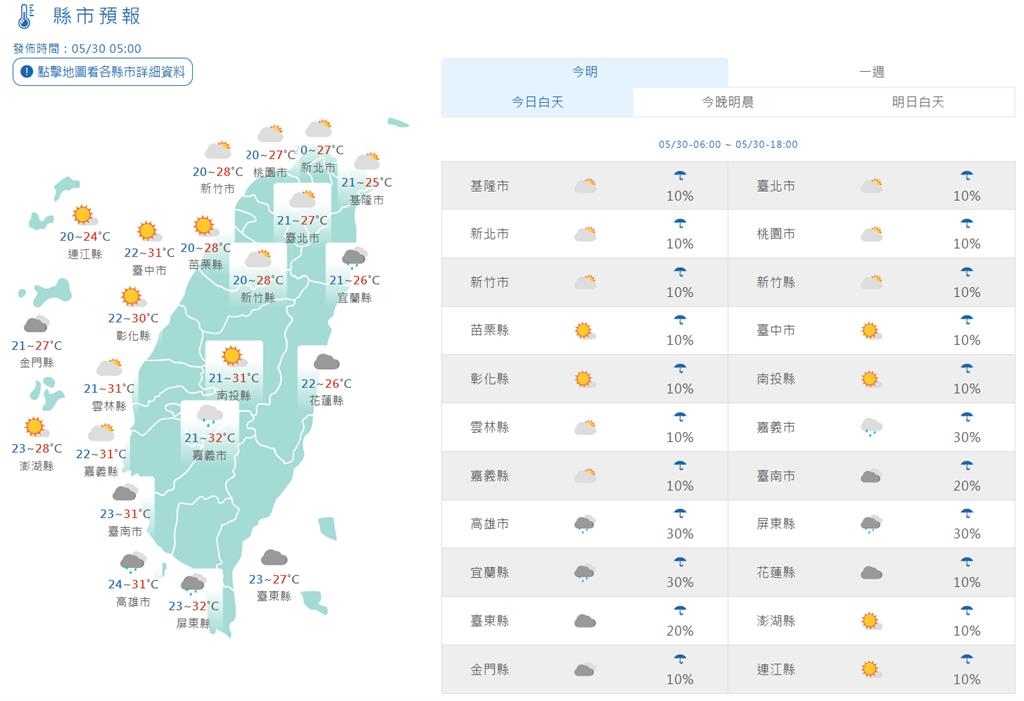Click the umbrella icon in the 基隆市 row

click(x=681, y=177)
